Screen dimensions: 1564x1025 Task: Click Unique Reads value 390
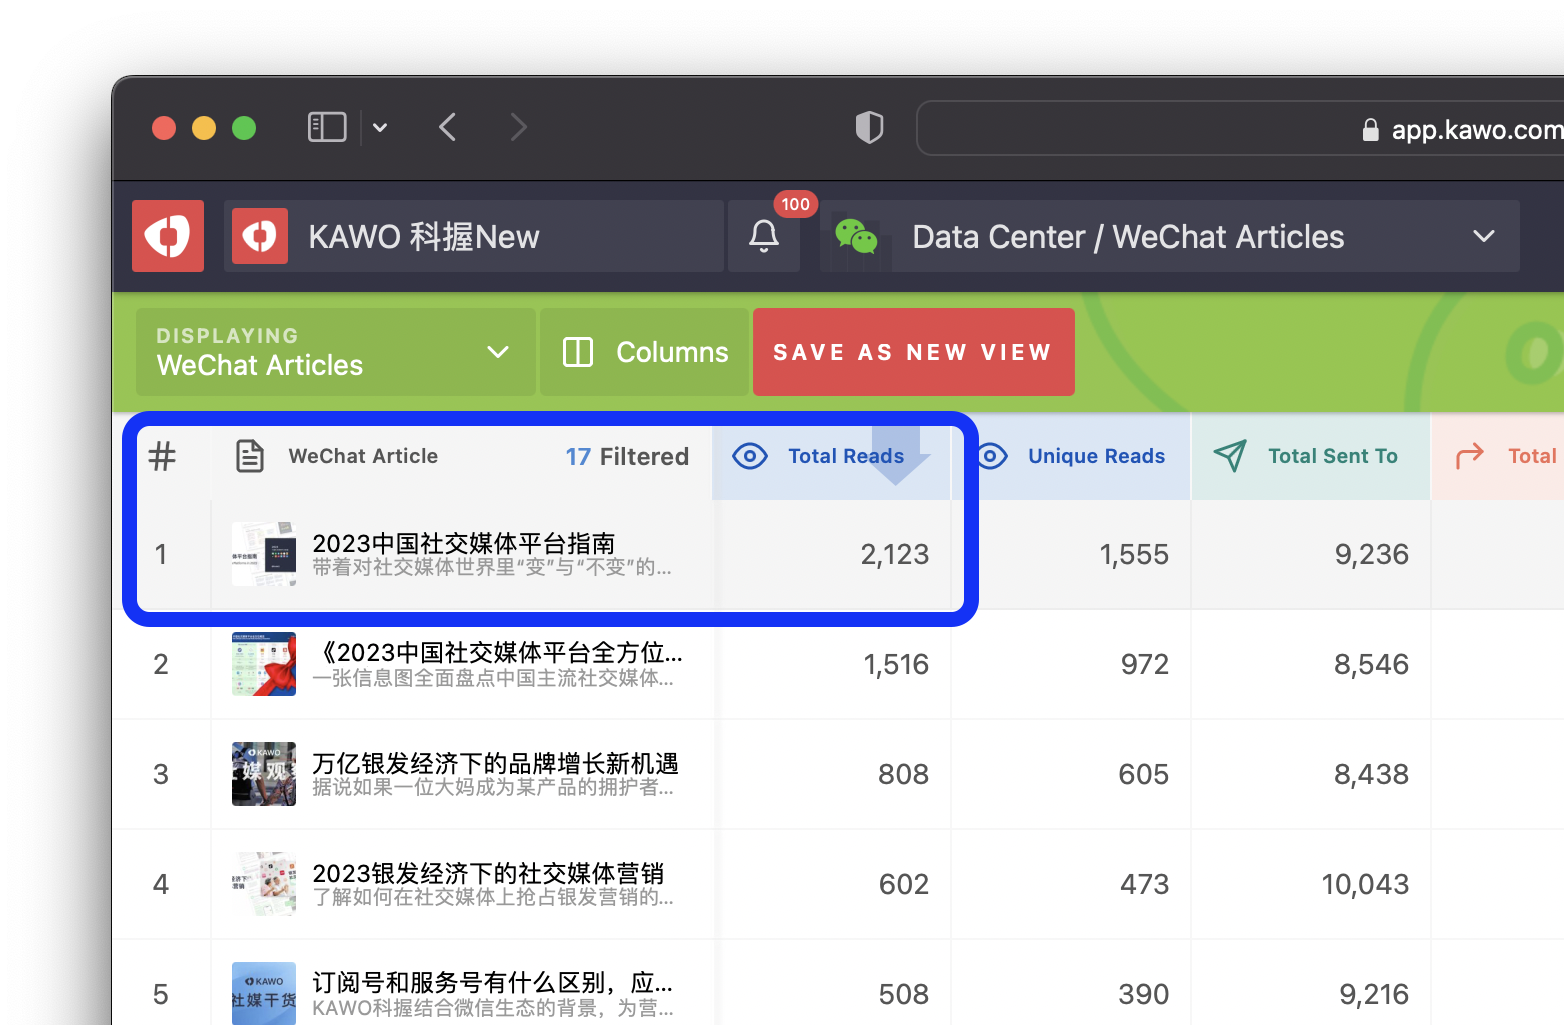click(1143, 994)
